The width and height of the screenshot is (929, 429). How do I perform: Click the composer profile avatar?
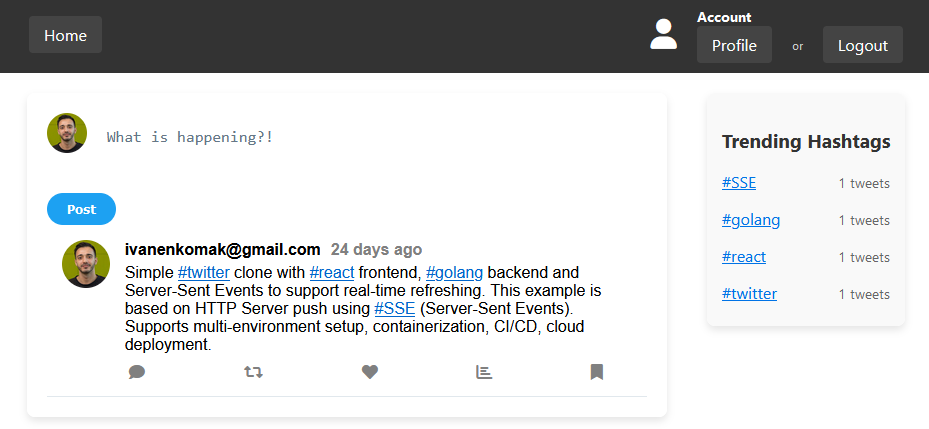pyautogui.click(x=67, y=133)
